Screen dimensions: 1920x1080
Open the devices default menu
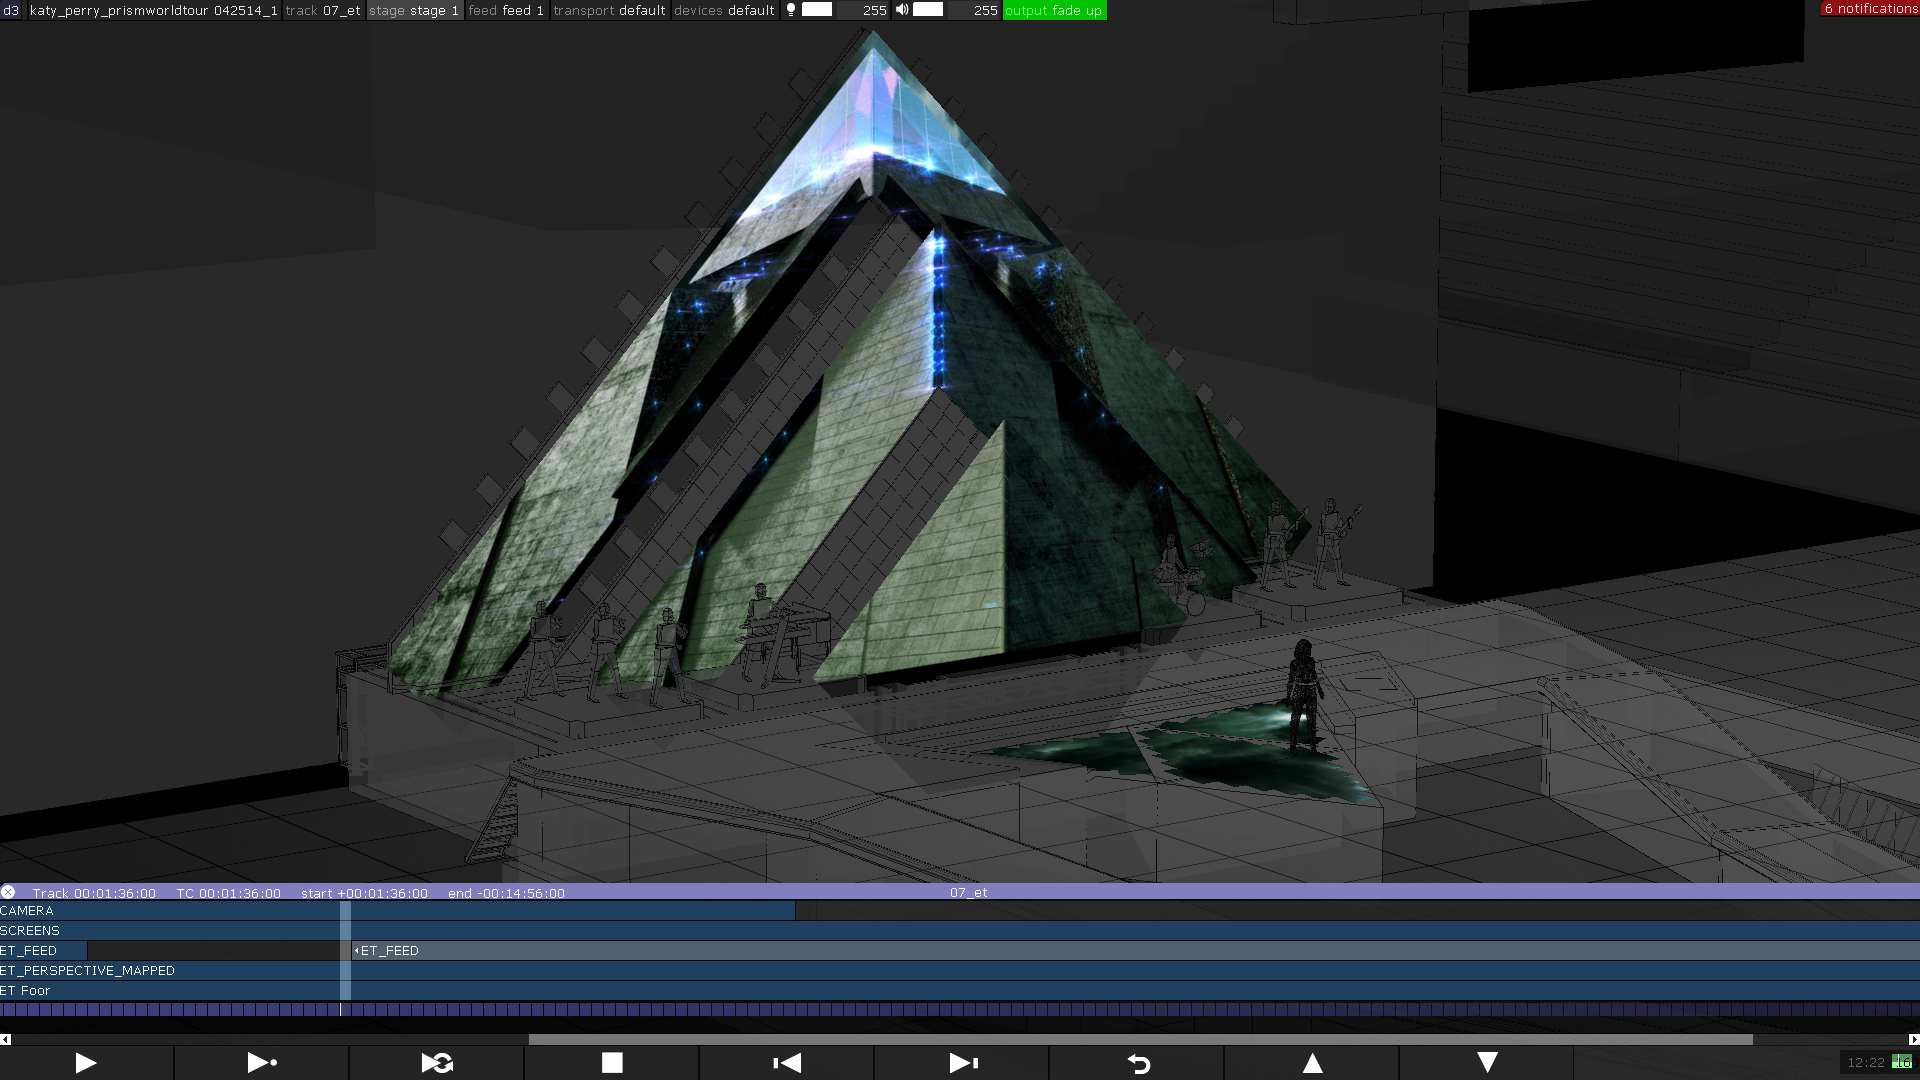pos(724,10)
